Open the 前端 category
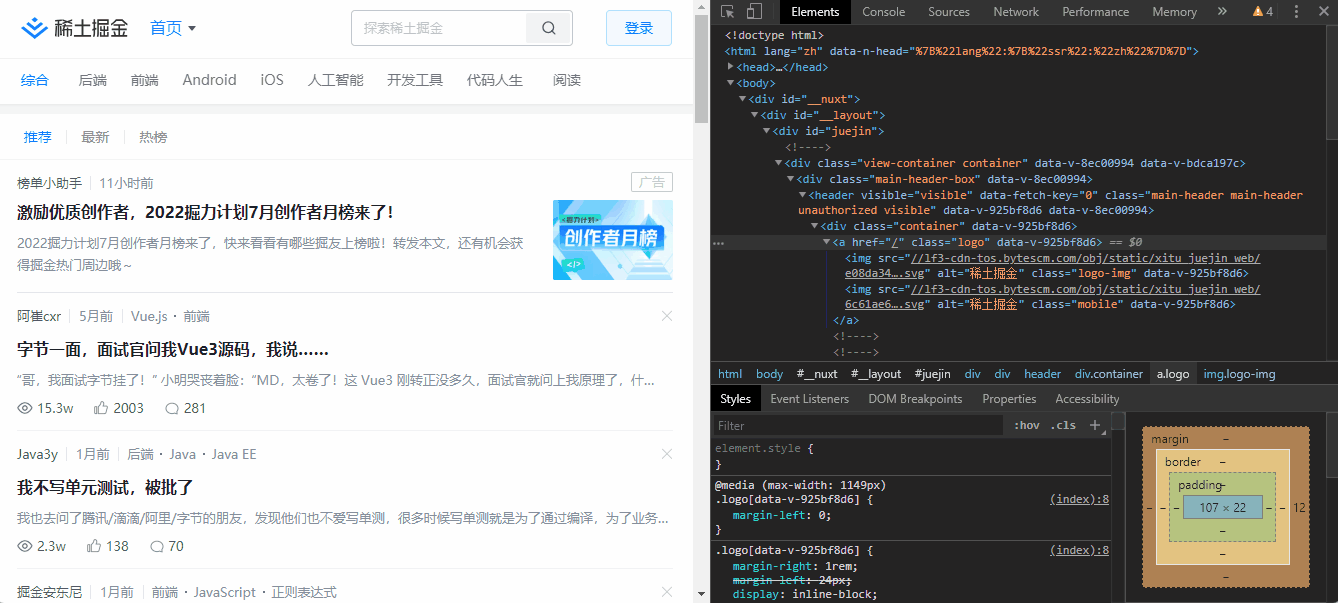The height and width of the screenshot is (603, 1338). click(145, 80)
